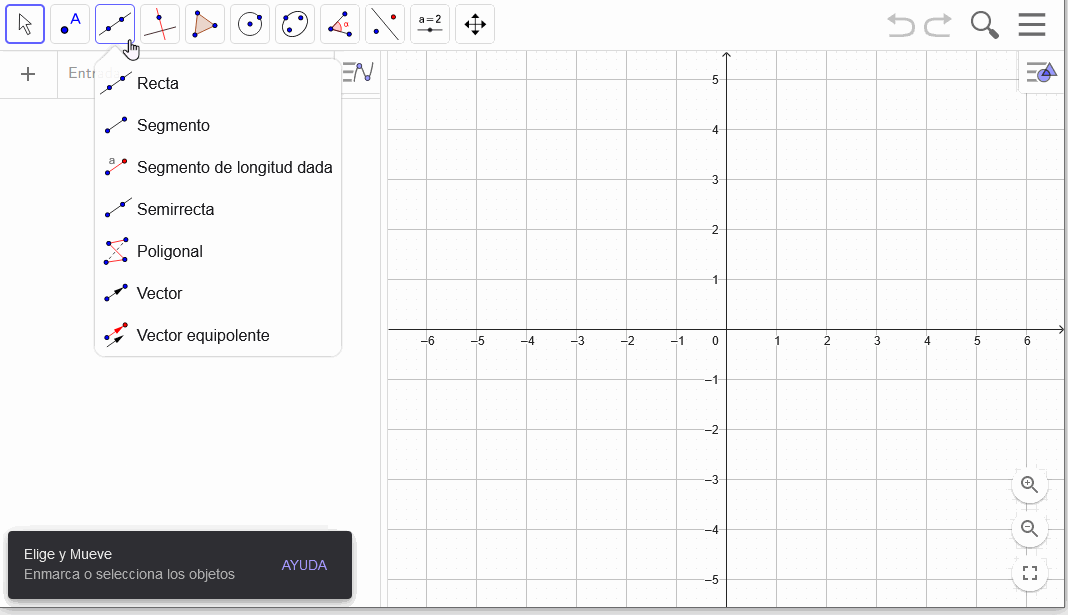Image resolution: width=1068 pixels, height=615 pixels.
Task: Select the Move arrow tool
Action: pyautogui.click(x=25, y=25)
